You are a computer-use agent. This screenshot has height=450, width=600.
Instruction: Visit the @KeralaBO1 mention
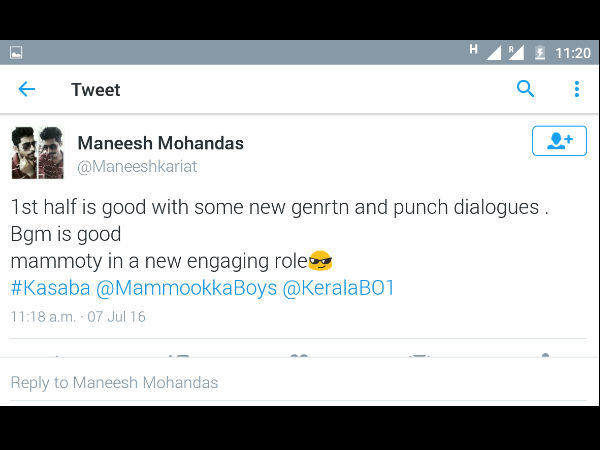pos(339,288)
